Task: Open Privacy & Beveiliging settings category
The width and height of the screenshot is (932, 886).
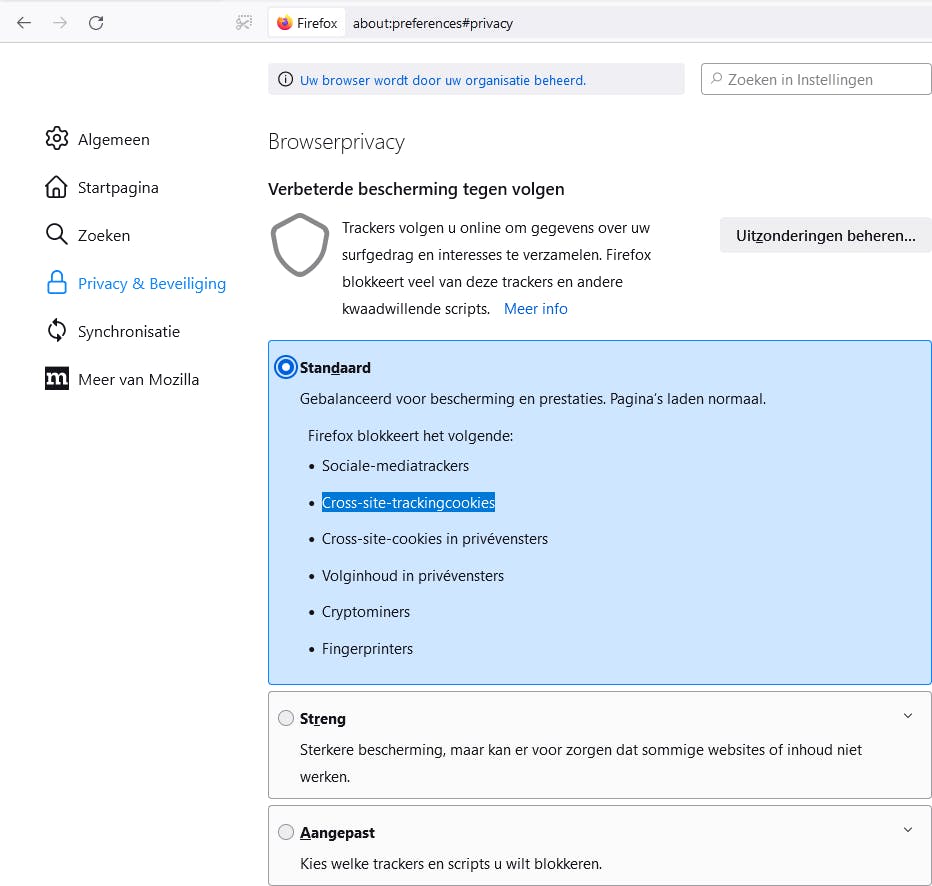Action: pos(151,283)
